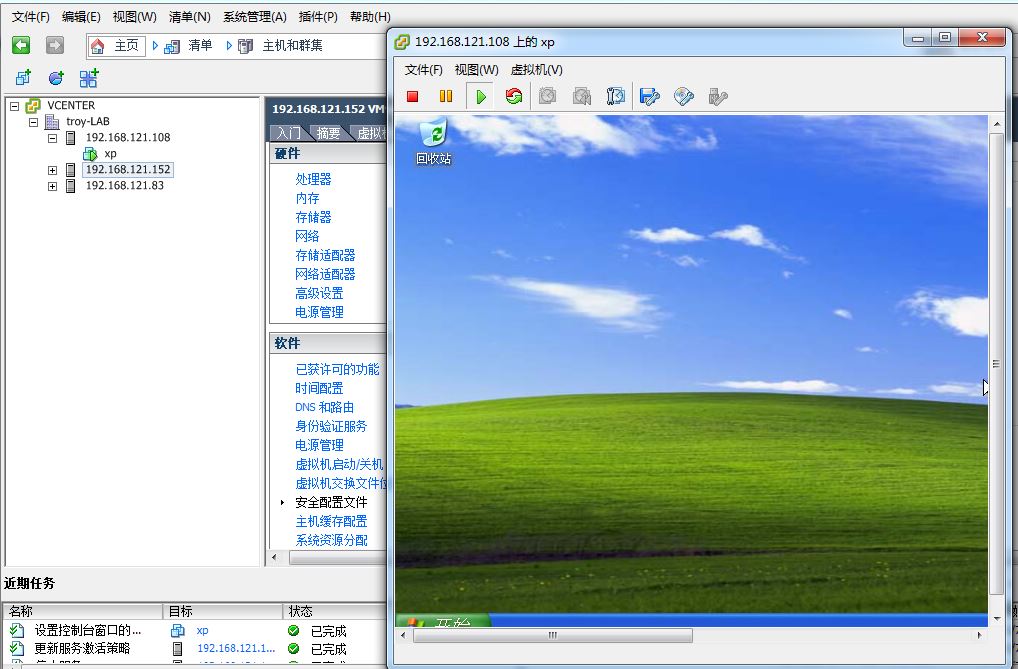The width and height of the screenshot is (1018, 669).
Task: Select the xp VM in inventory tree
Action: click(x=110, y=154)
